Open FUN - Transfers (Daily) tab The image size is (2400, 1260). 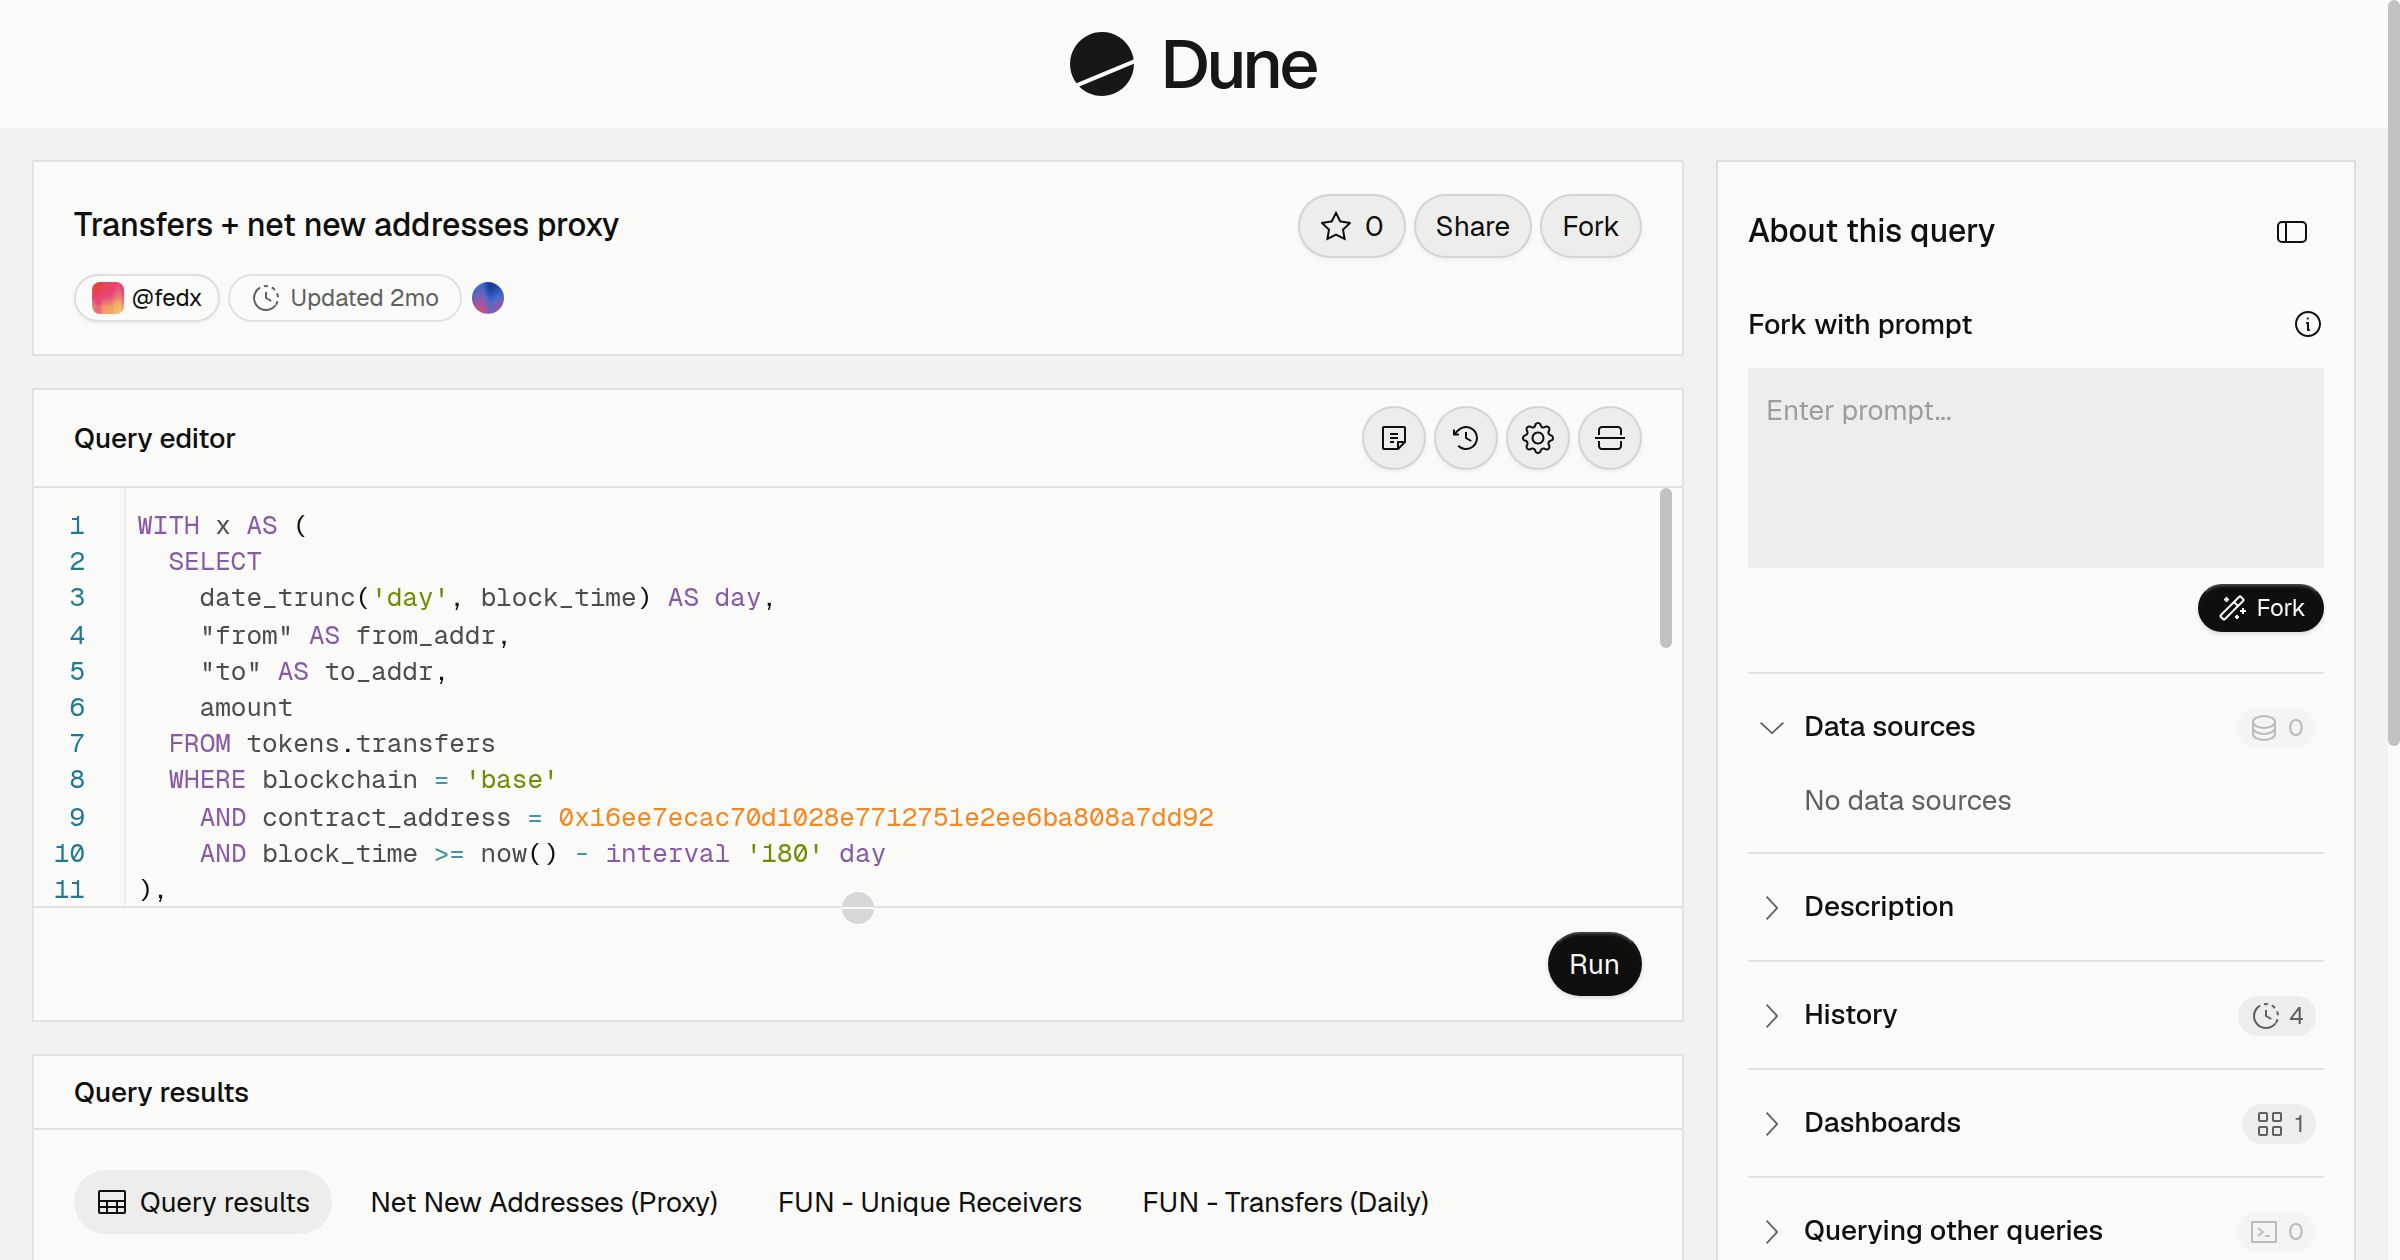pos(1285,1202)
